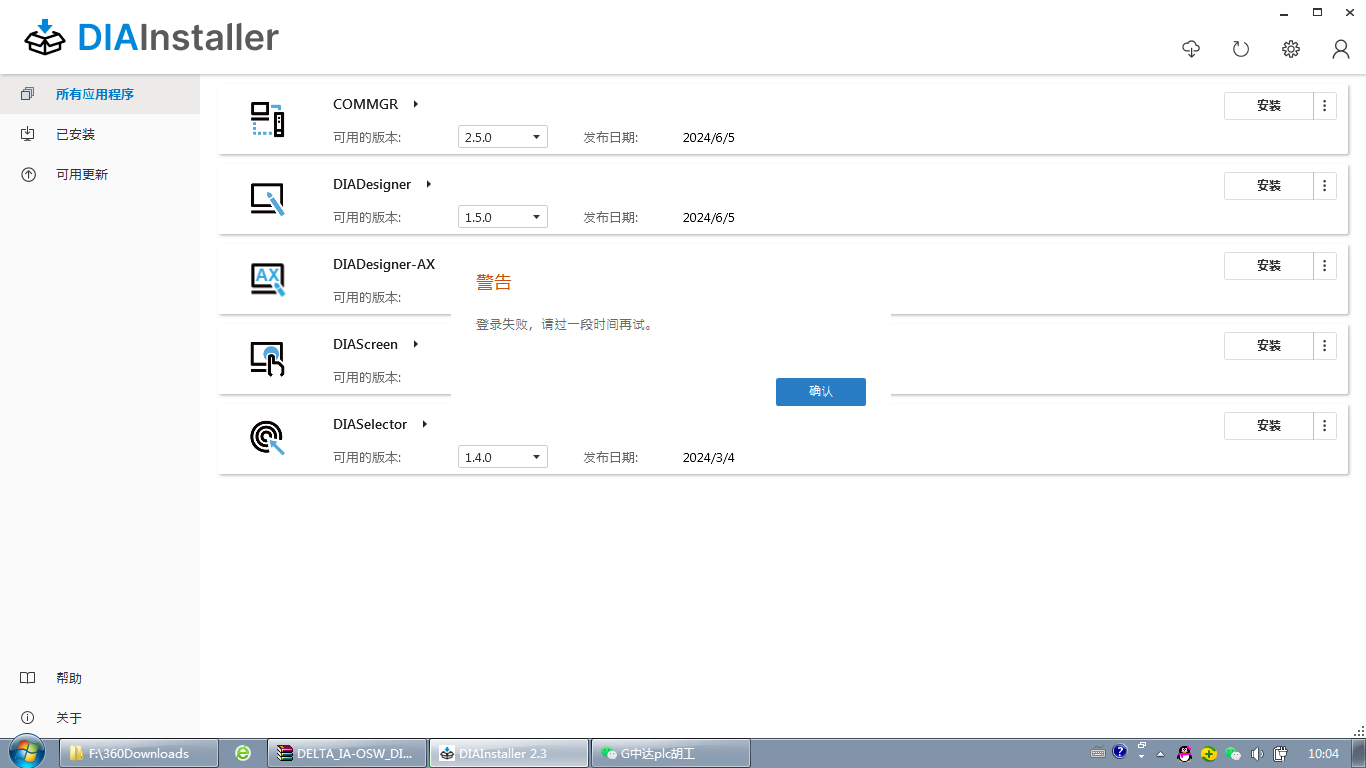Open DIASelector version 1.4.0 dropdown
The width and height of the screenshot is (1366, 768).
pyautogui.click(x=502, y=457)
